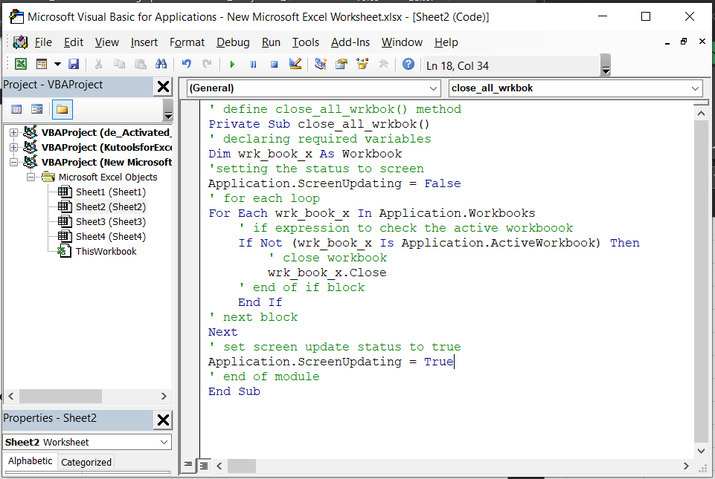Open the Help question mark icon
The width and height of the screenshot is (715, 479).
(408, 64)
